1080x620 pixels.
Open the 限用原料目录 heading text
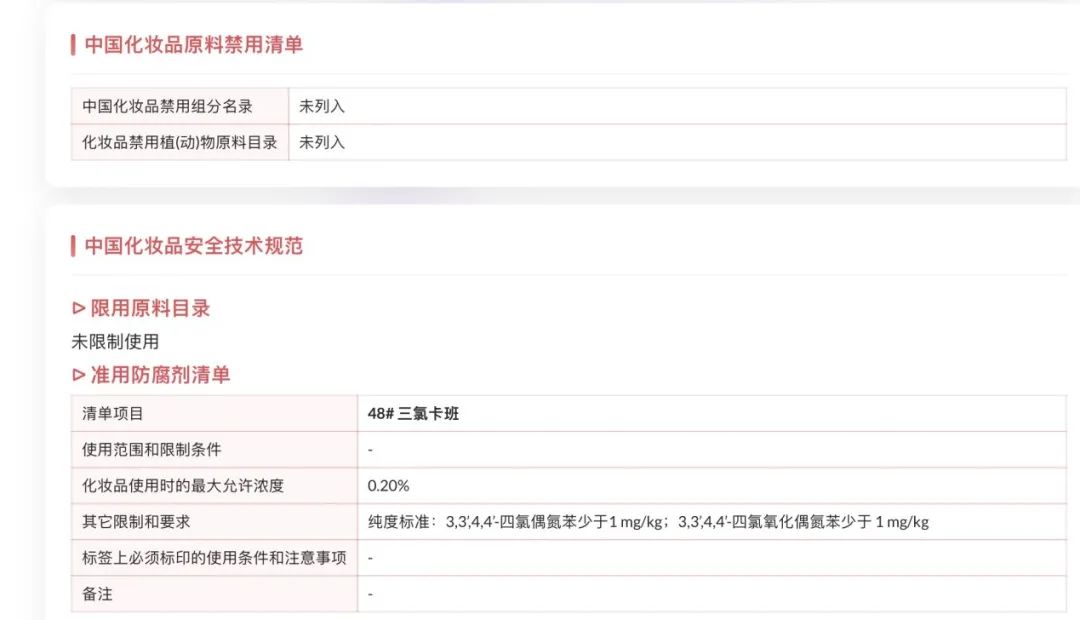coord(150,308)
